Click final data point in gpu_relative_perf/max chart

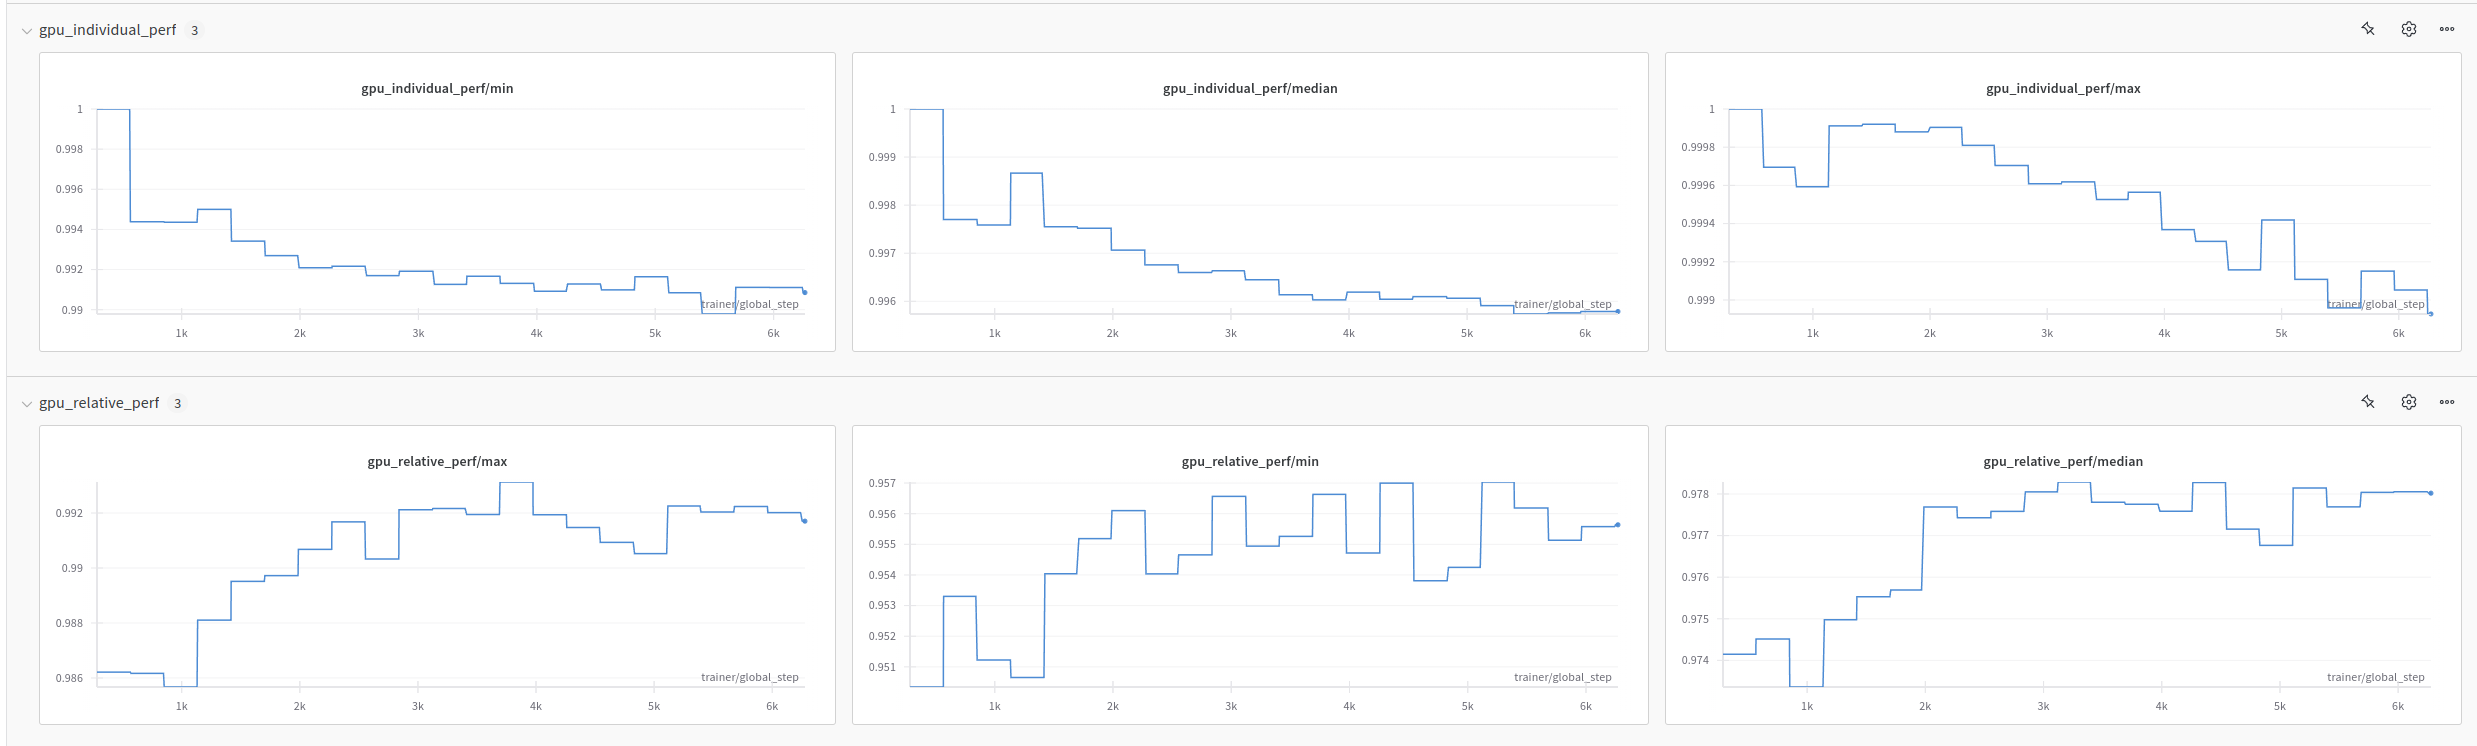coord(804,521)
